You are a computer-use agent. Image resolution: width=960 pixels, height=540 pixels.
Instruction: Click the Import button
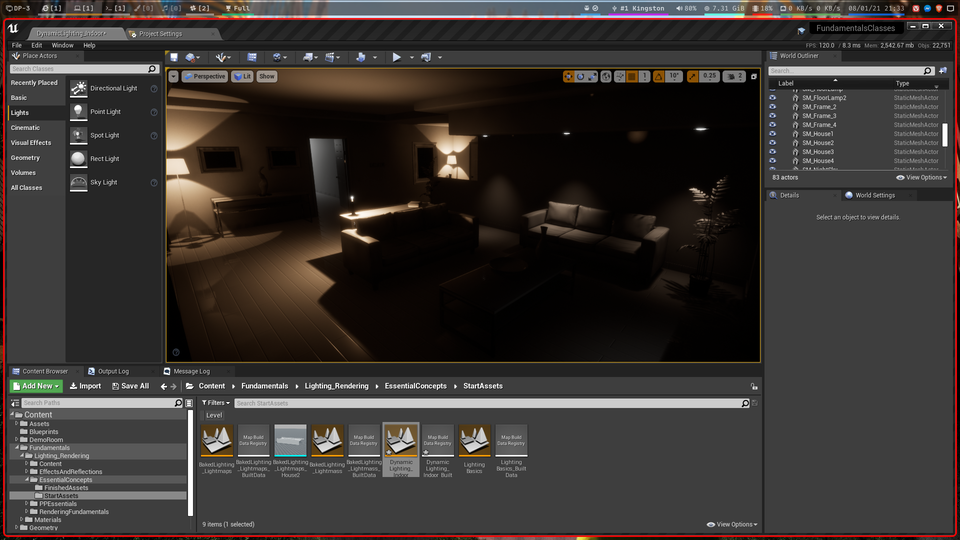point(84,386)
